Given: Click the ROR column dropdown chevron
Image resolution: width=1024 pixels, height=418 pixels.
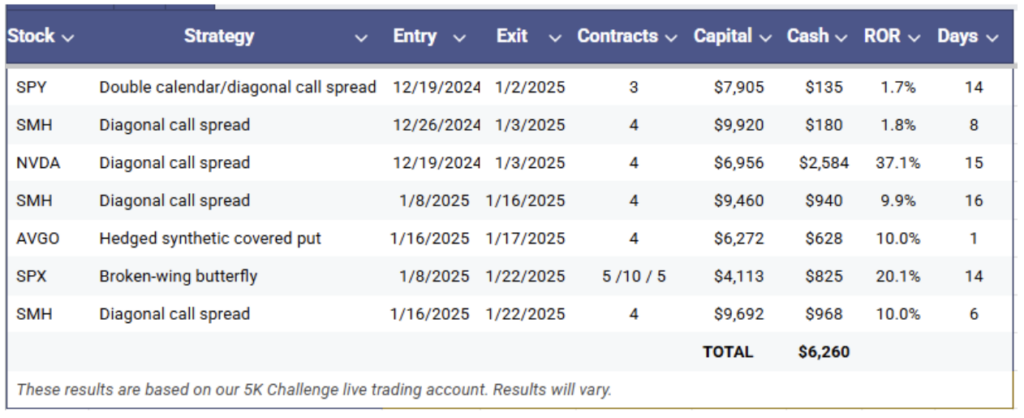Looking at the screenshot, I should point(914,39).
